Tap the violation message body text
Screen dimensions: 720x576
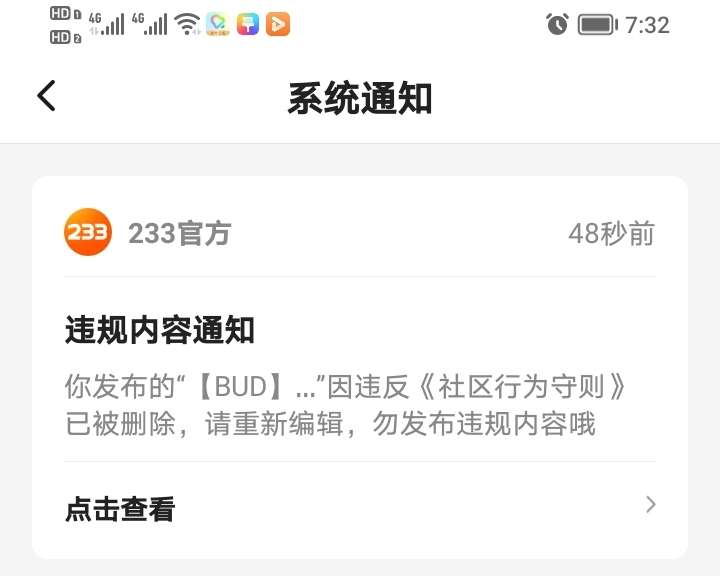345,405
